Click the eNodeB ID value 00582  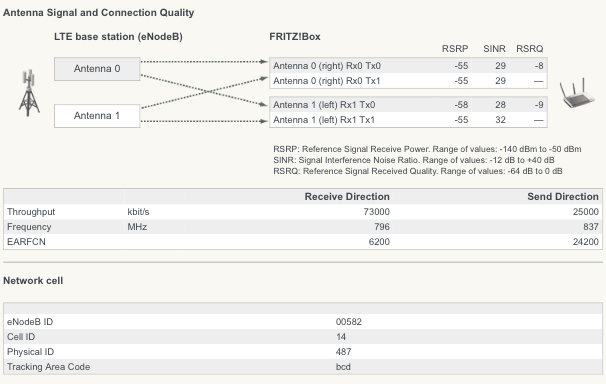point(349,322)
